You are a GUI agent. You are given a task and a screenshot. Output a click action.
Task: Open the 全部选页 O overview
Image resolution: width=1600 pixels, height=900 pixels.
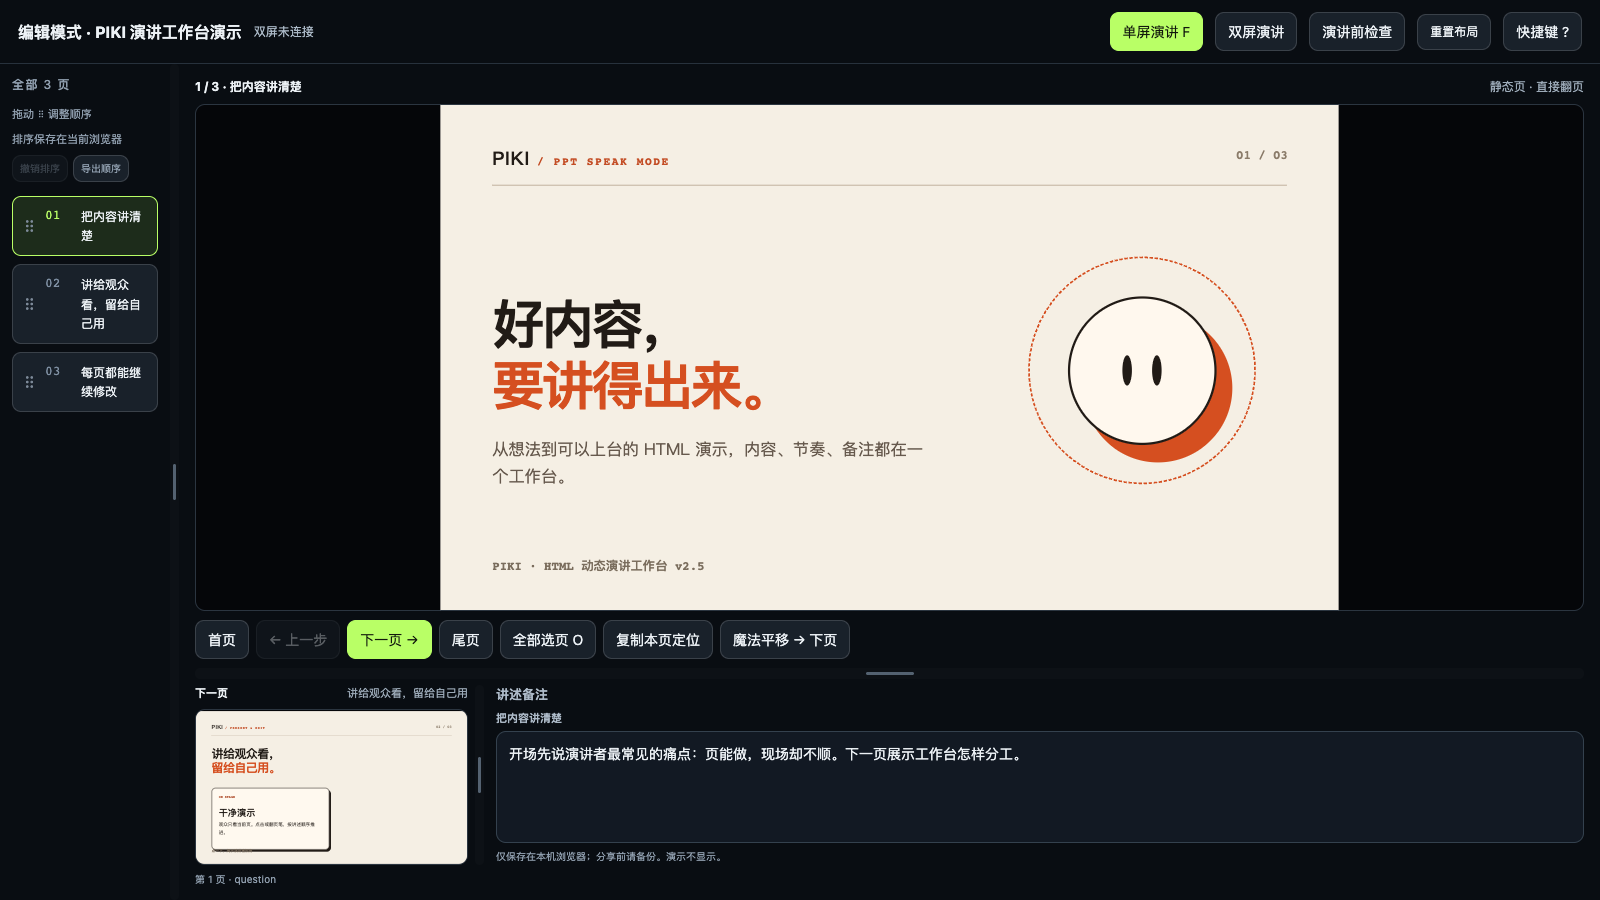[x=548, y=640]
